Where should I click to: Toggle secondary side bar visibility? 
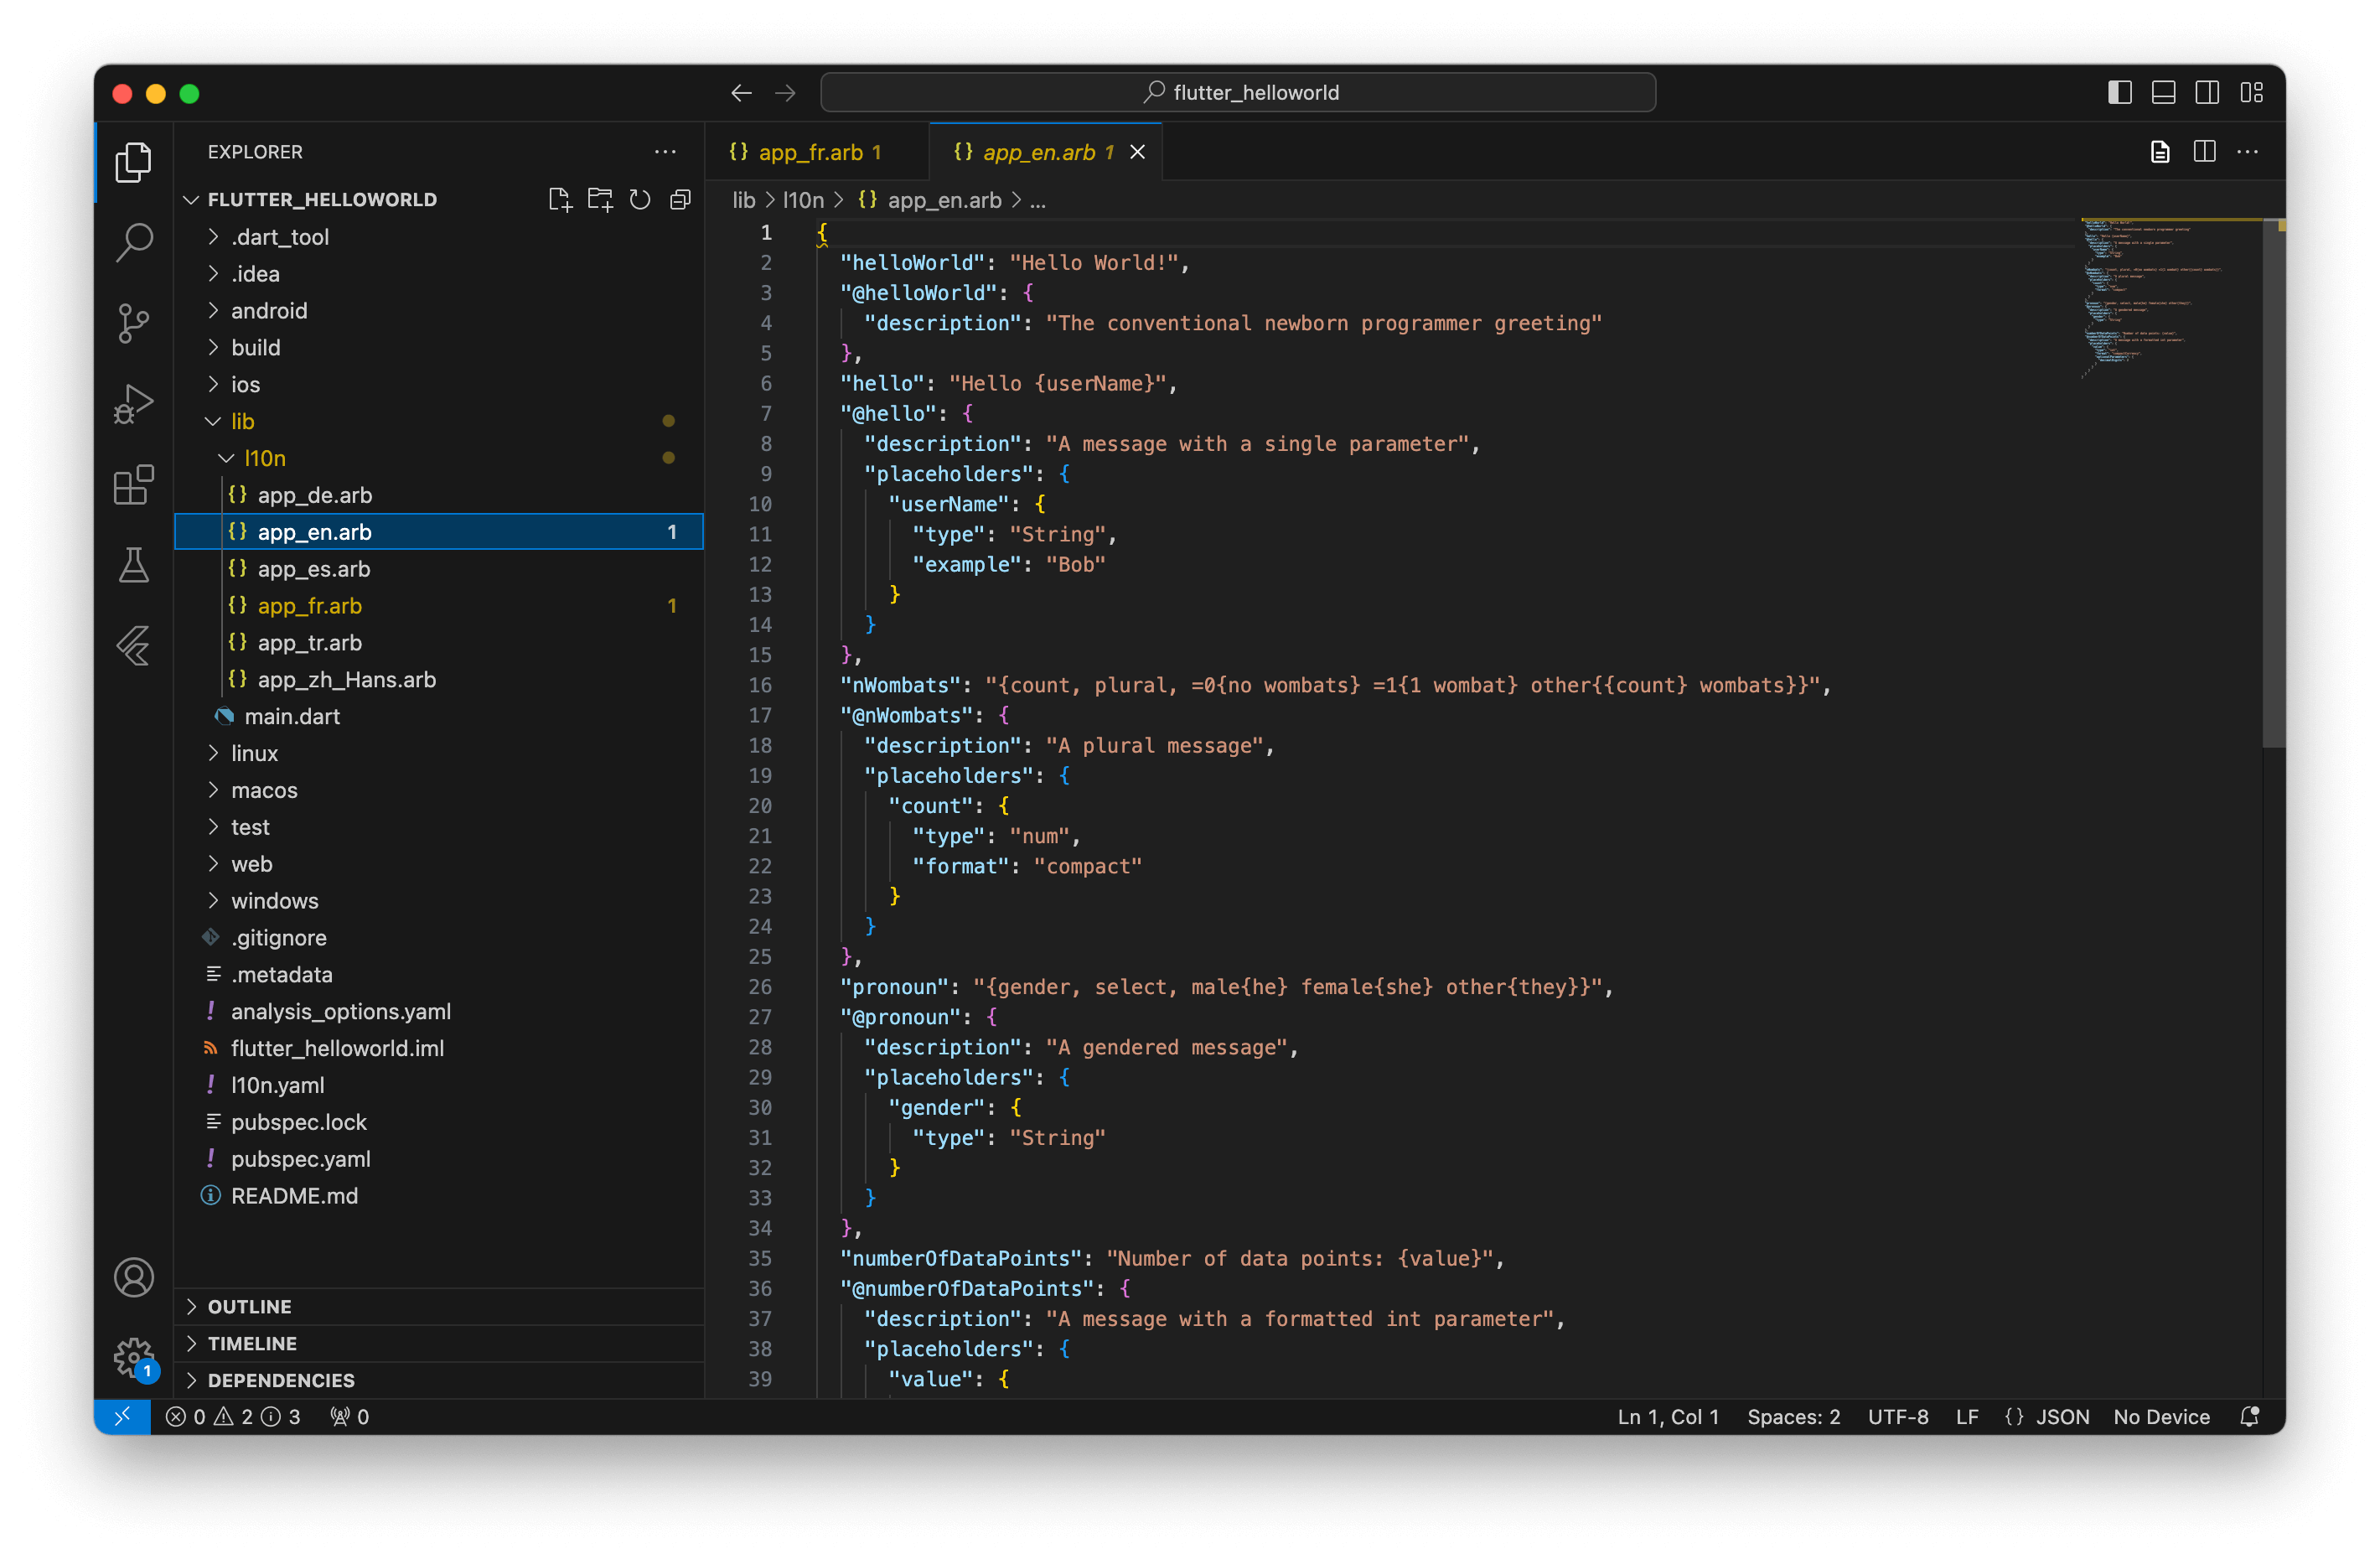(2207, 93)
